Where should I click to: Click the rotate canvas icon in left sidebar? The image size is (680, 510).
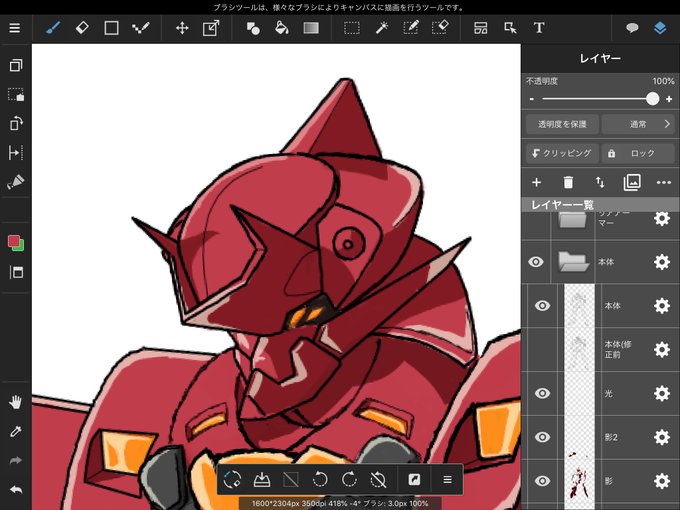click(16, 124)
